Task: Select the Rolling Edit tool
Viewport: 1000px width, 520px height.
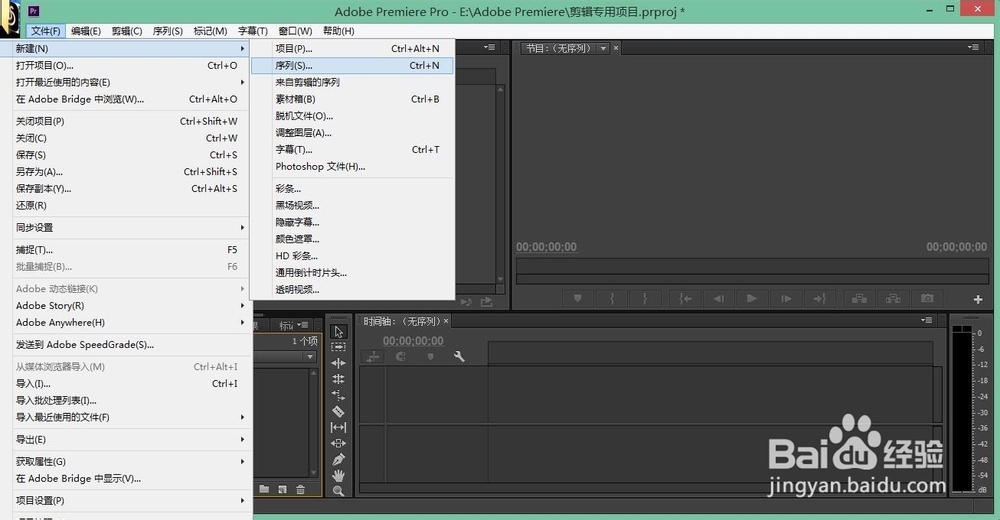Action: coord(339,379)
